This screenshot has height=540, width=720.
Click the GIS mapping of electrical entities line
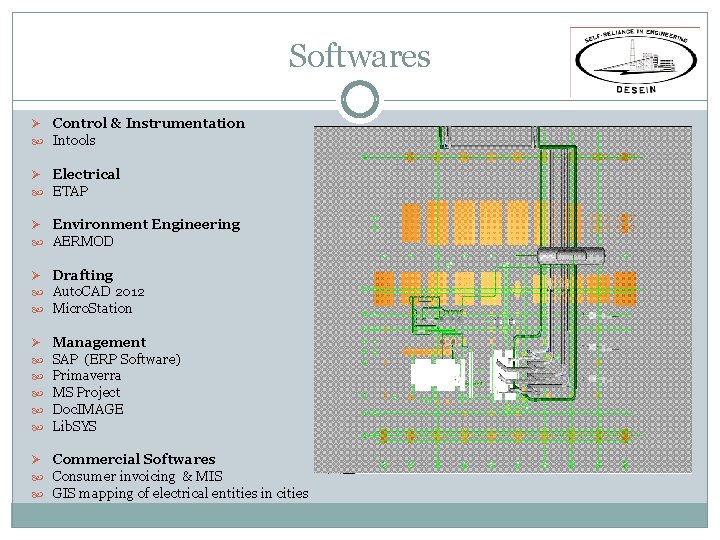180,493
